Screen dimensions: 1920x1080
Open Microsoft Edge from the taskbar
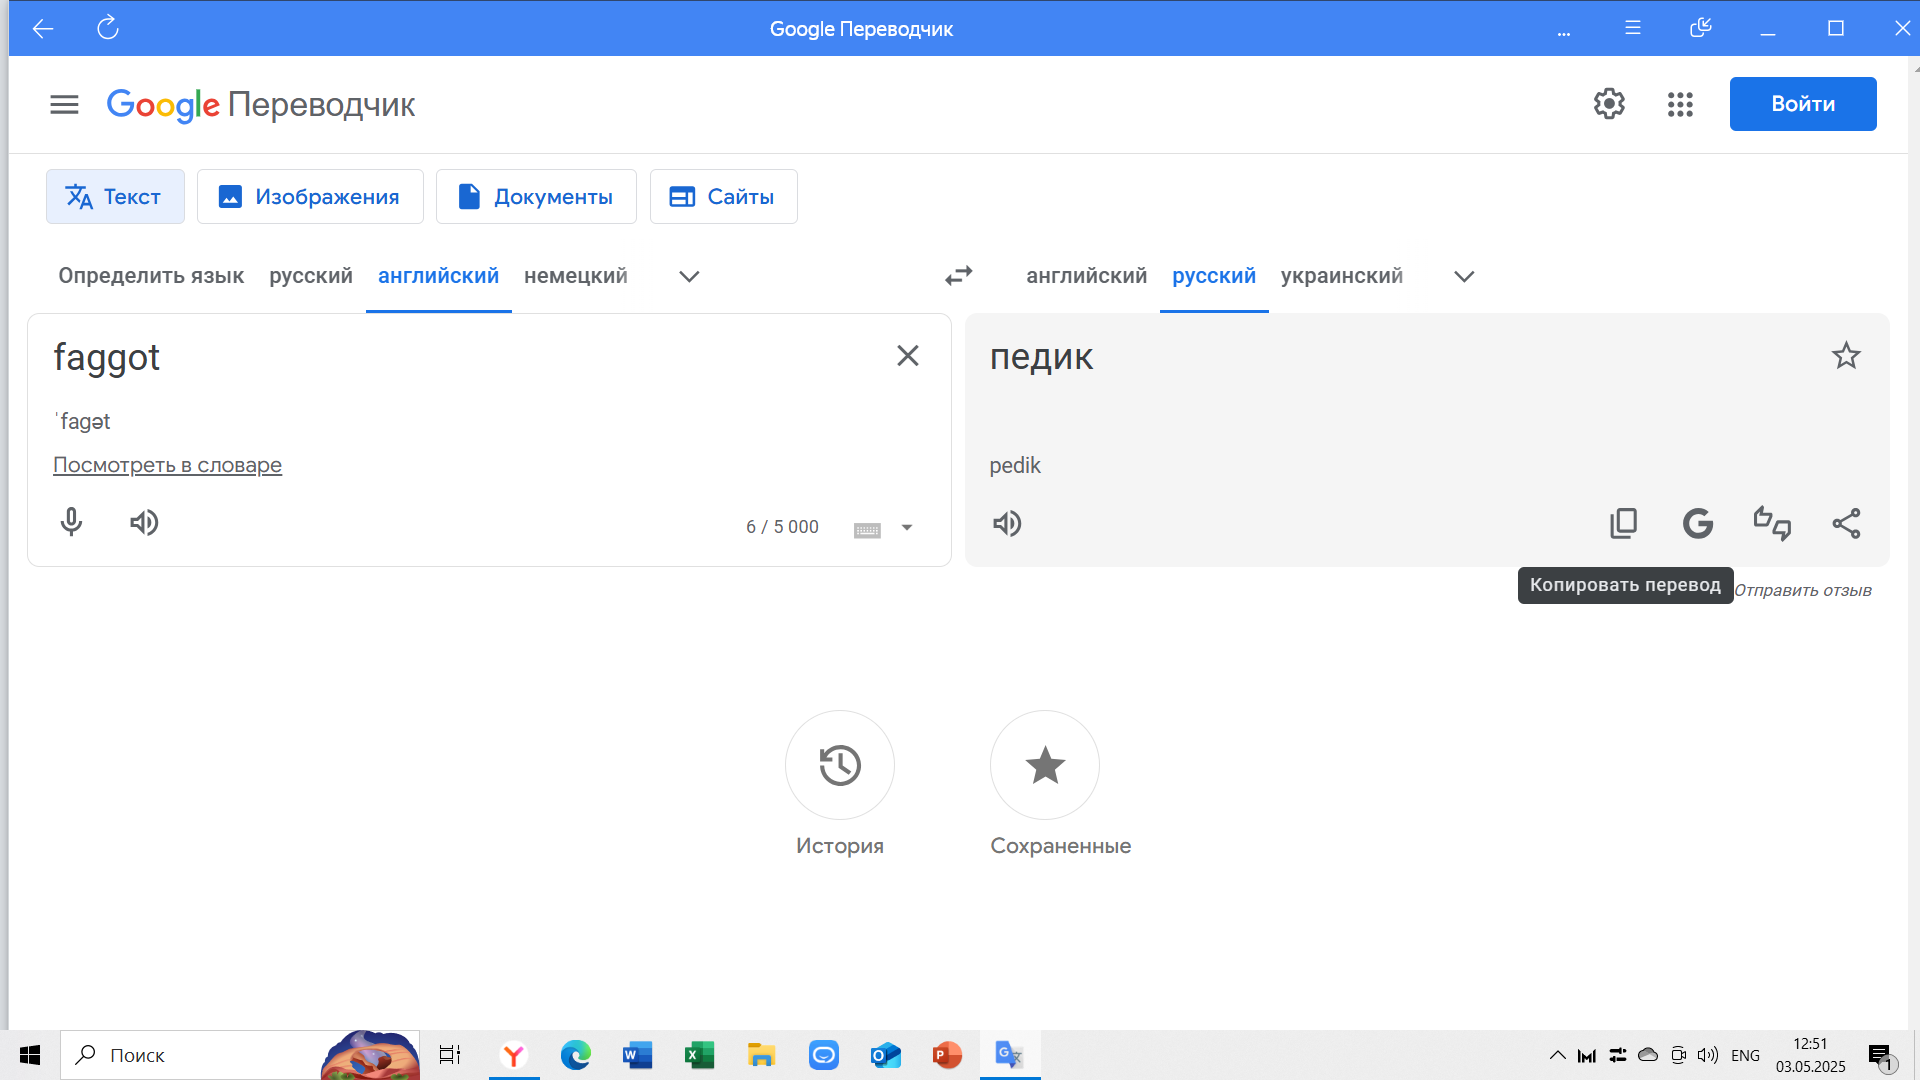(576, 1055)
